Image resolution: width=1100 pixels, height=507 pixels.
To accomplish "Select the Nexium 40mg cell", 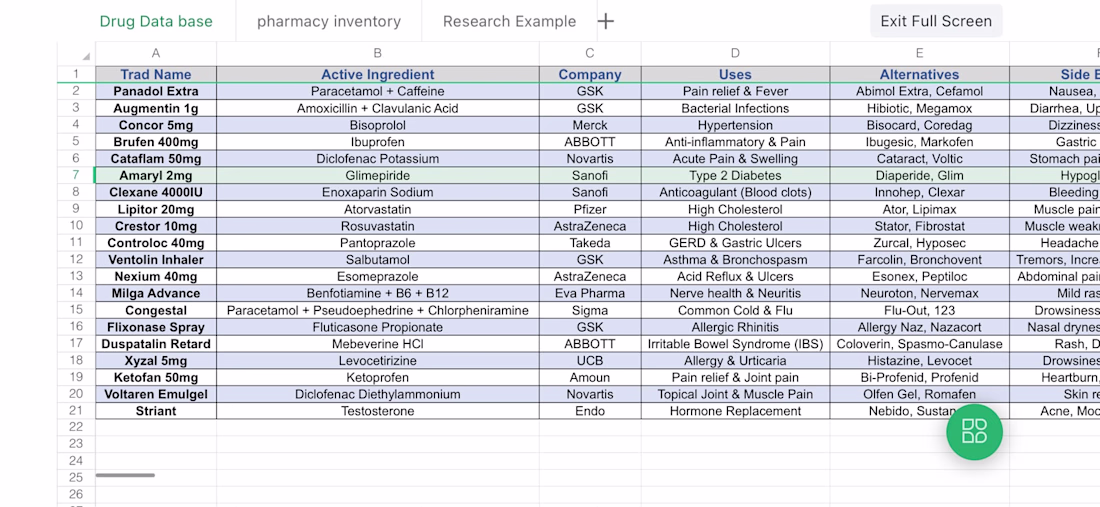I will click(156, 276).
